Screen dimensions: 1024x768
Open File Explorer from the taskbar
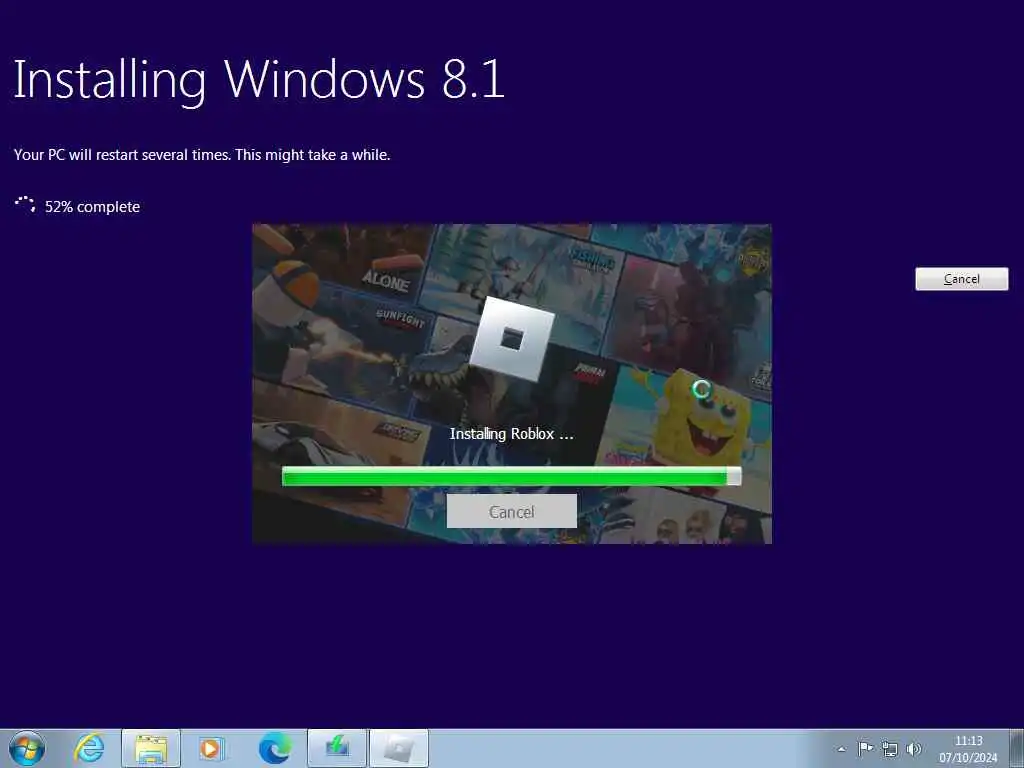151,748
